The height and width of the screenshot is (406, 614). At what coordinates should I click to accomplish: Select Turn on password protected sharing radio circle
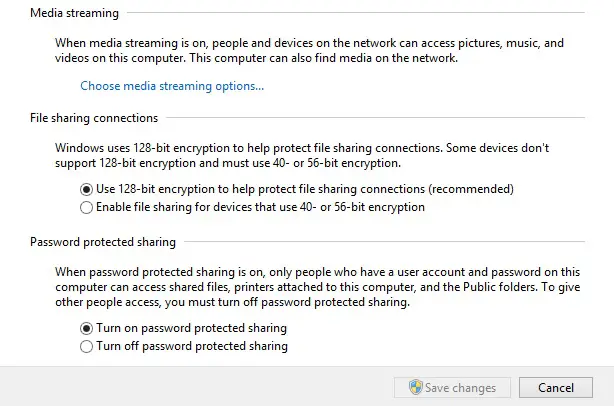(x=86, y=328)
